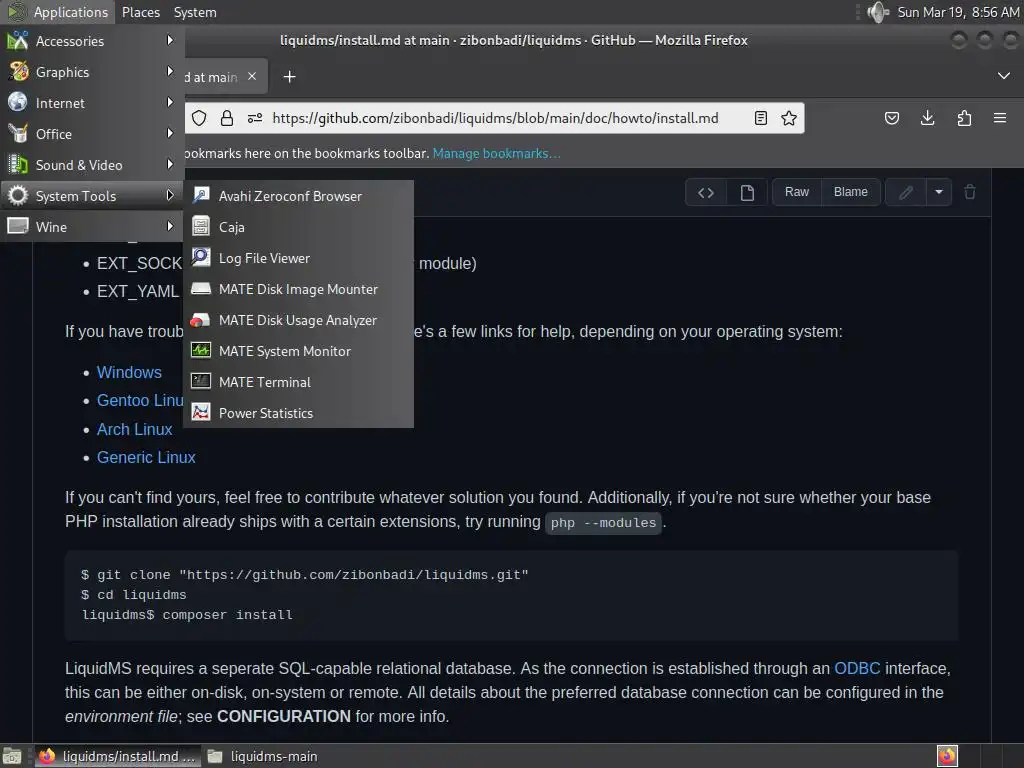The height and width of the screenshot is (768, 1024).
Task: Click the Power Statistics chart icon
Action: coord(201,413)
